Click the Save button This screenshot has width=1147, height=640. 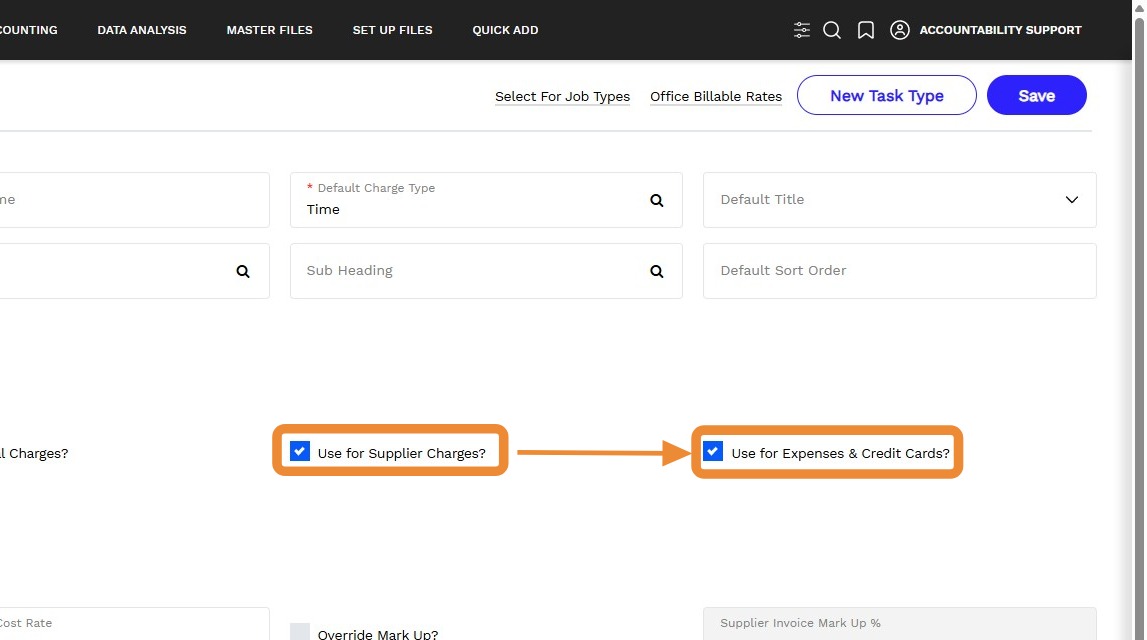(1037, 95)
